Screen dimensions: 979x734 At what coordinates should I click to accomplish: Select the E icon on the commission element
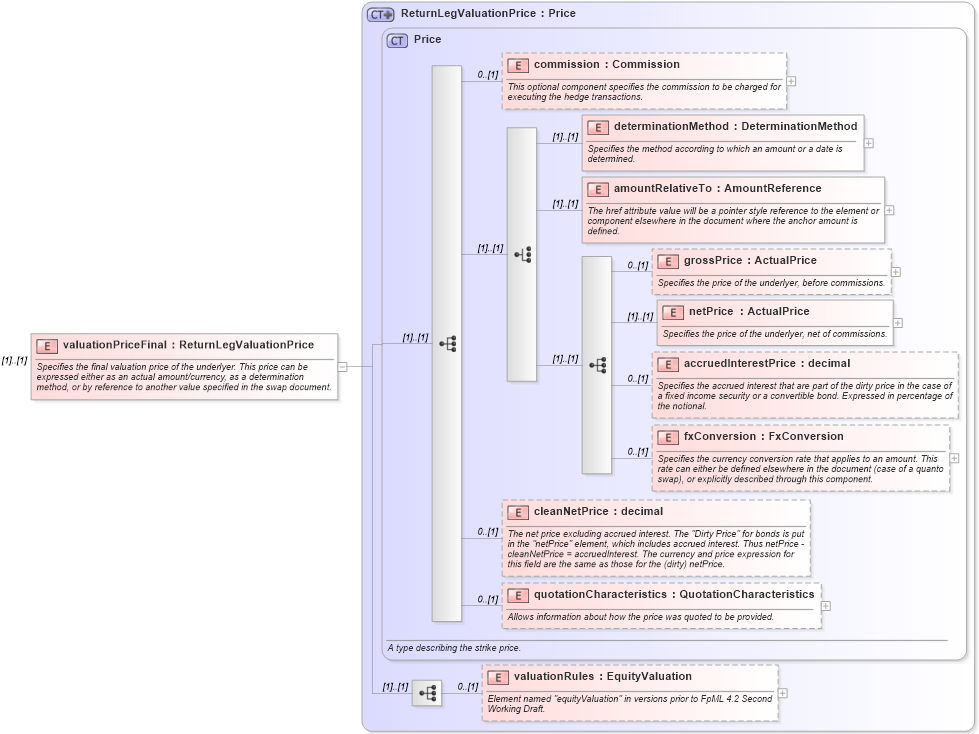tap(517, 64)
